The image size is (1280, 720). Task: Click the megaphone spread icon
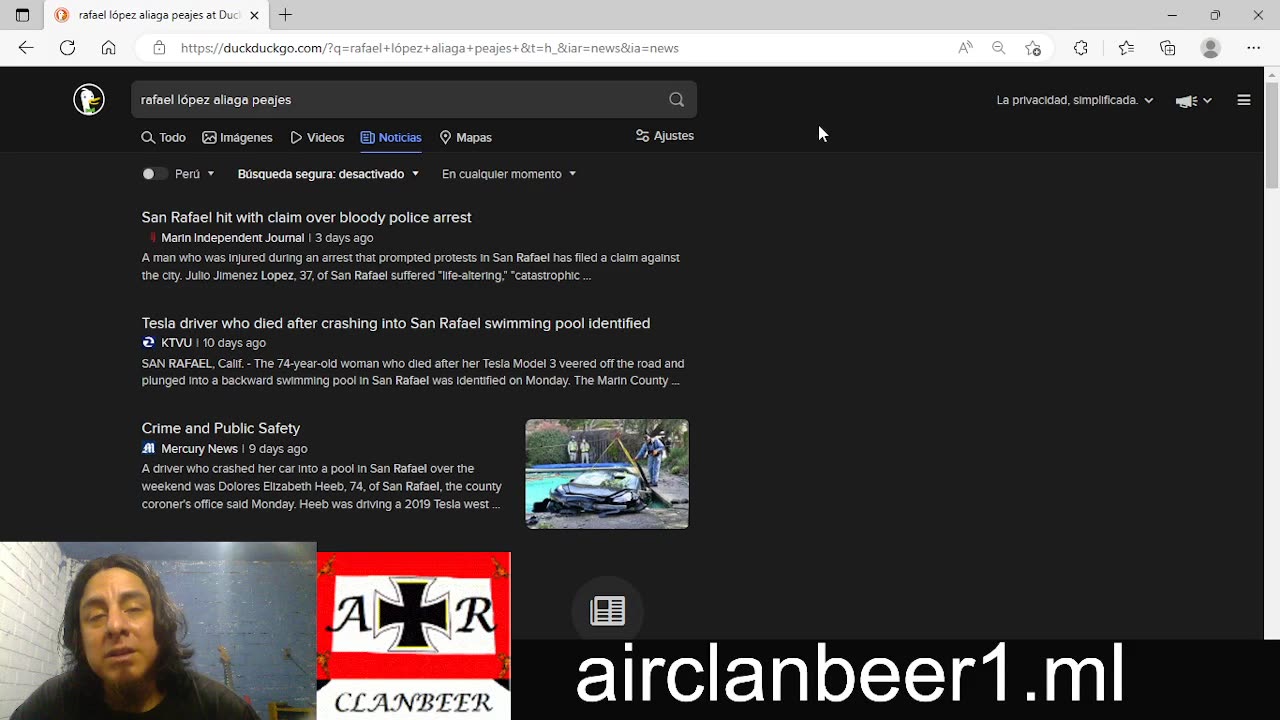[1186, 100]
